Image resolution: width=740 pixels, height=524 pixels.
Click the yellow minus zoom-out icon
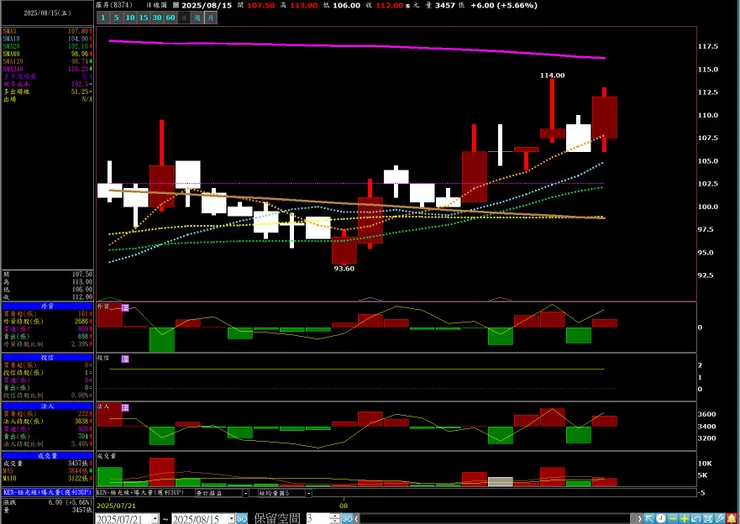(673, 518)
